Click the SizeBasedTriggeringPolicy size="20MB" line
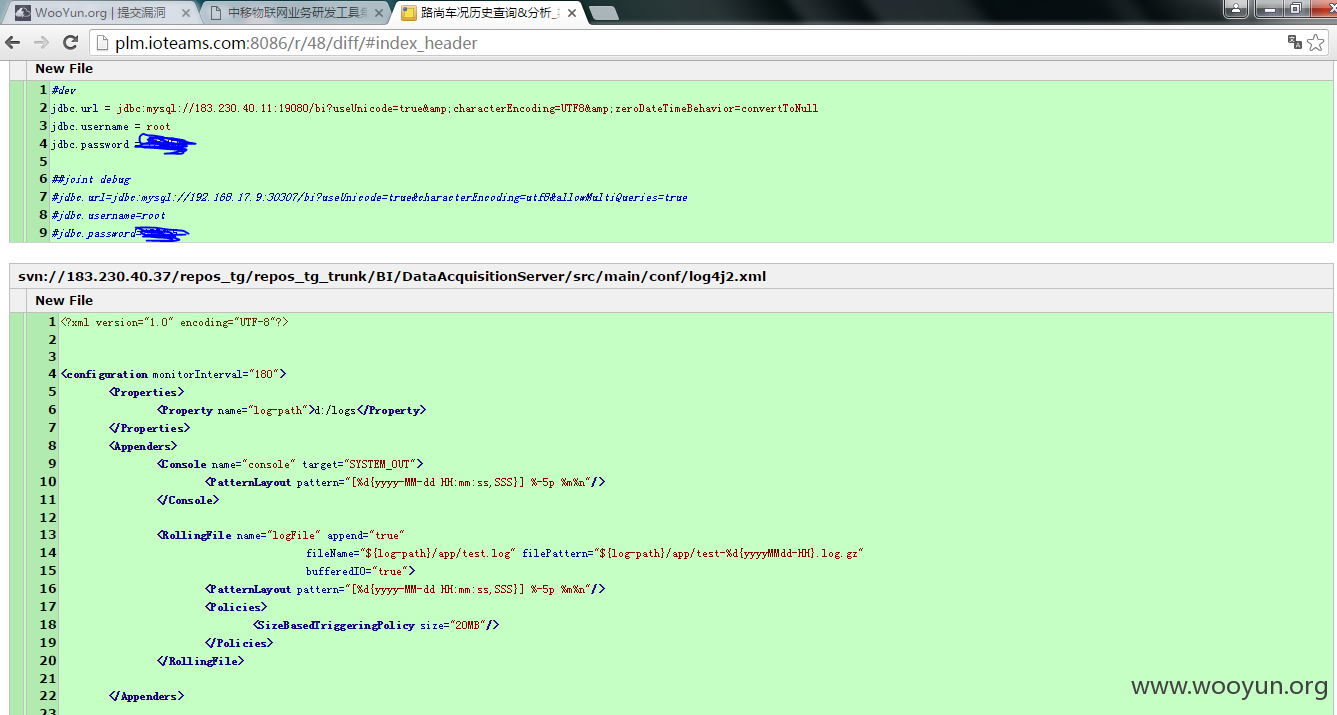This screenshot has height=715, width=1337. 376,625
